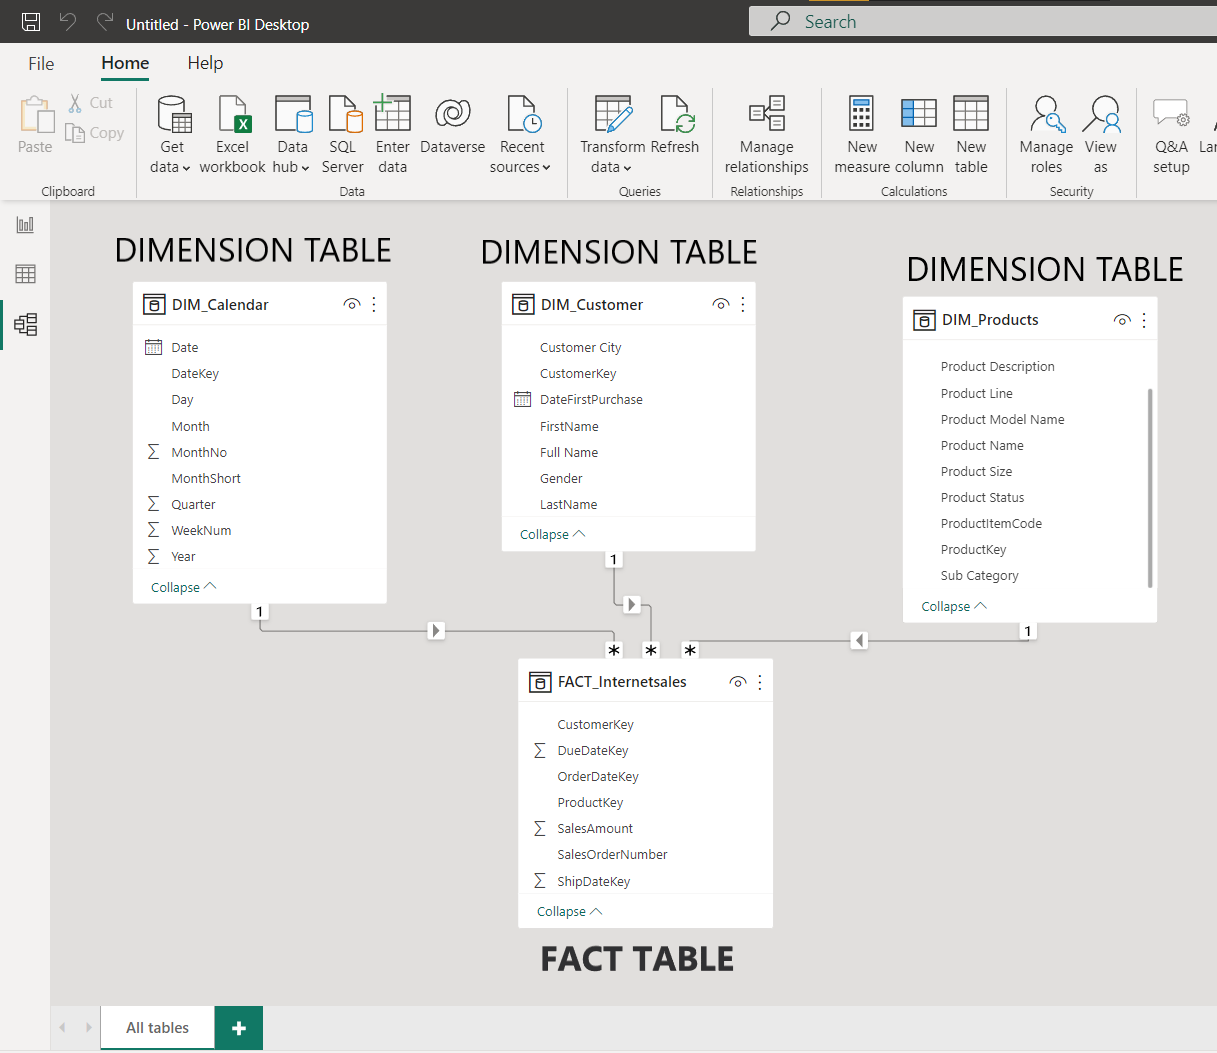Image resolution: width=1217 pixels, height=1053 pixels.
Task: Toggle visibility of DIM_Calendar table
Action: (352, 304)
